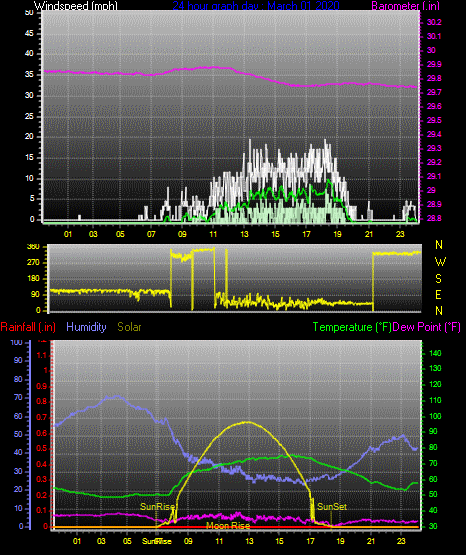Viewport: 466px width, 555px height.
Task: Click the "1.1" rainfall axis value
Action: [x=42, y=355]
